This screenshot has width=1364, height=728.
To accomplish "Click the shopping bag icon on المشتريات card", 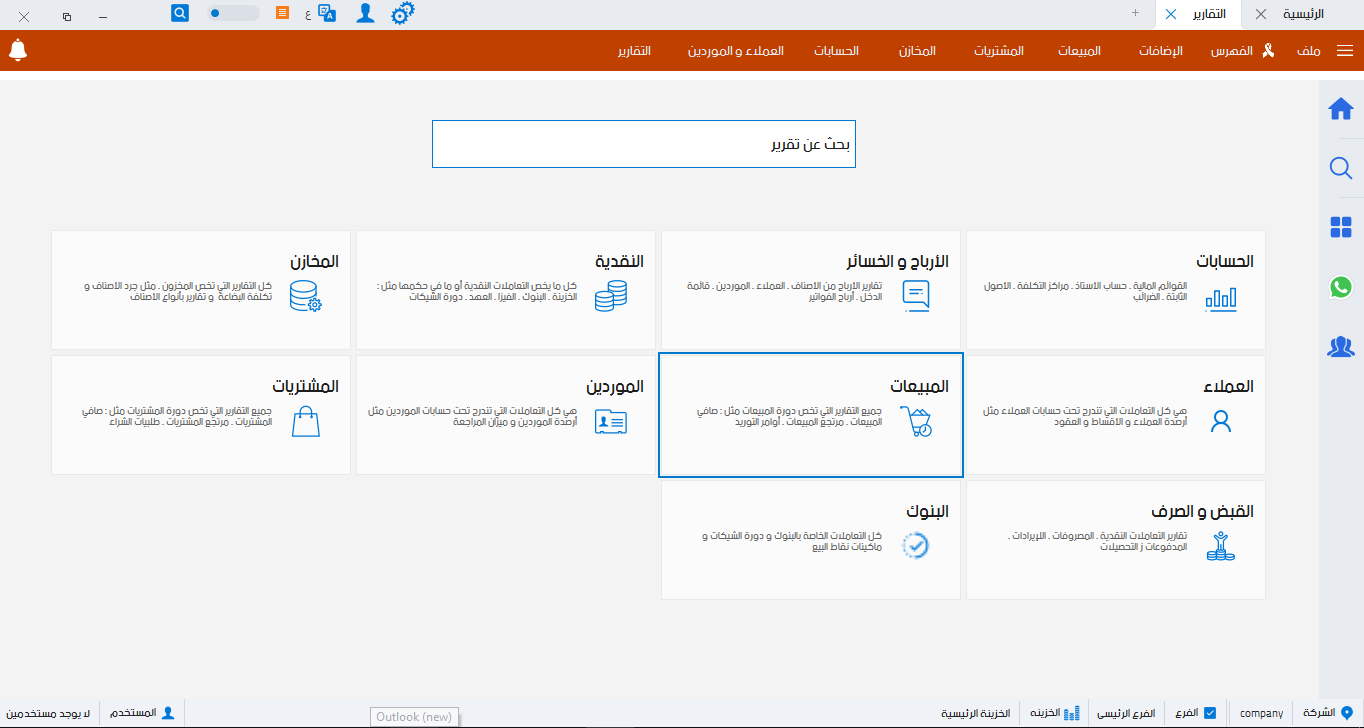I will coord(306,421).
